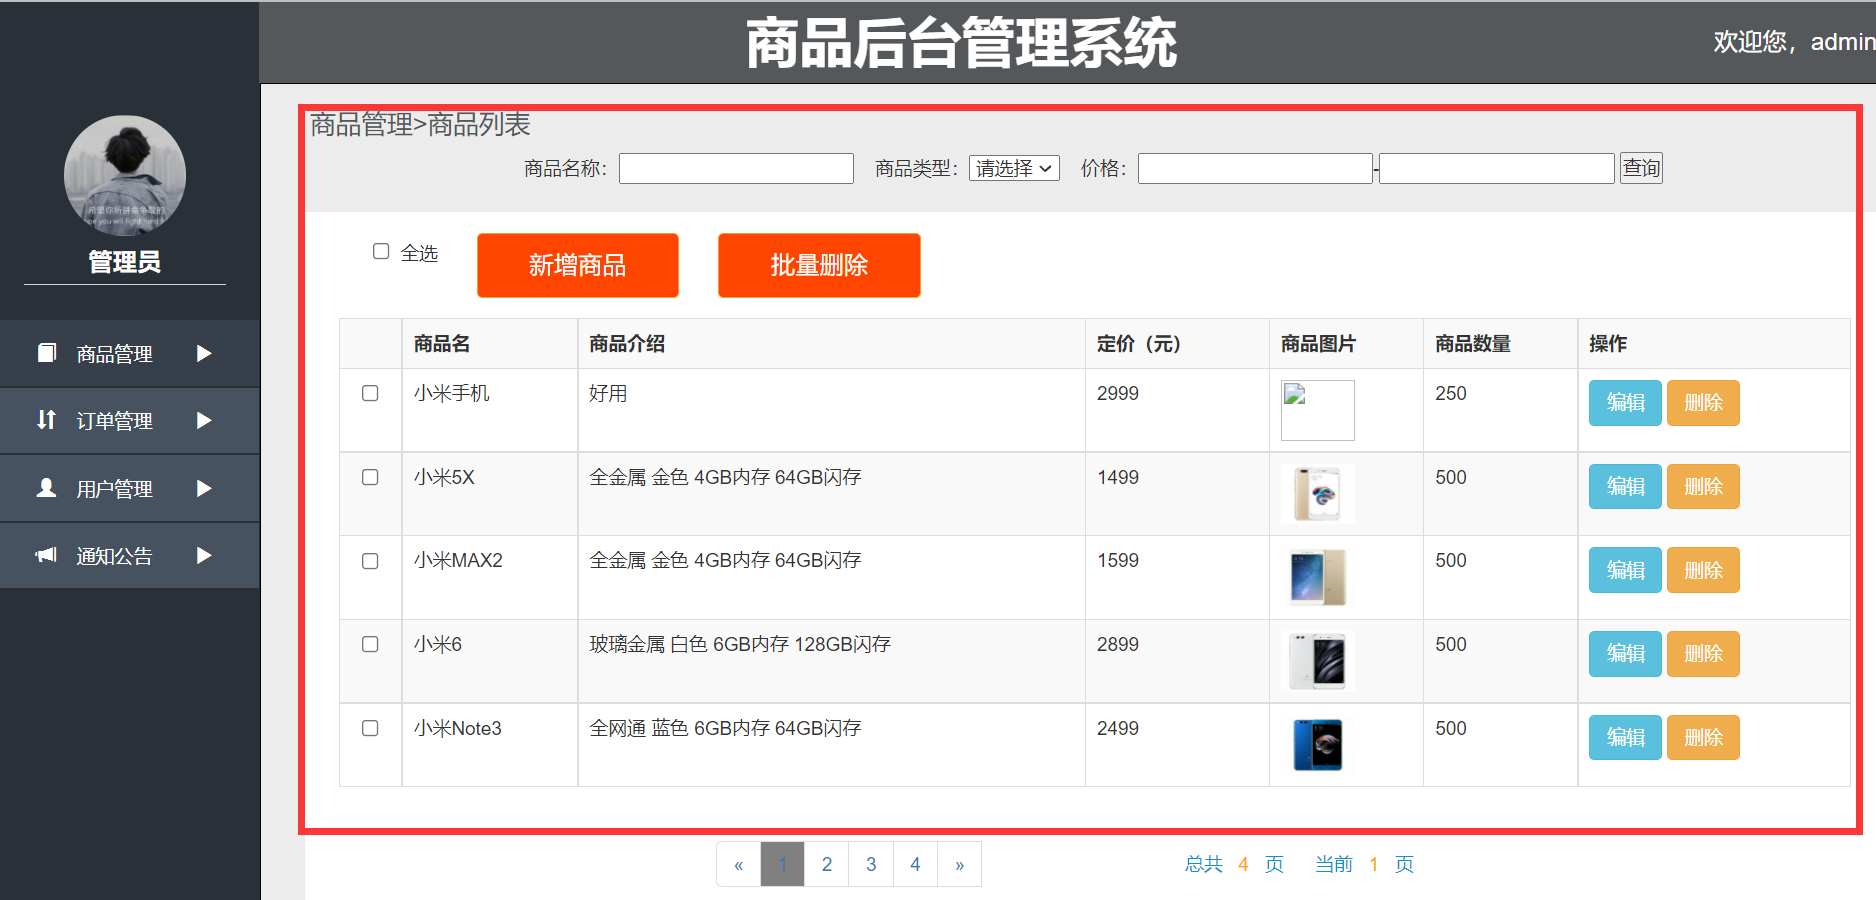Expand the 商品管理 submenu arrow

205,353
